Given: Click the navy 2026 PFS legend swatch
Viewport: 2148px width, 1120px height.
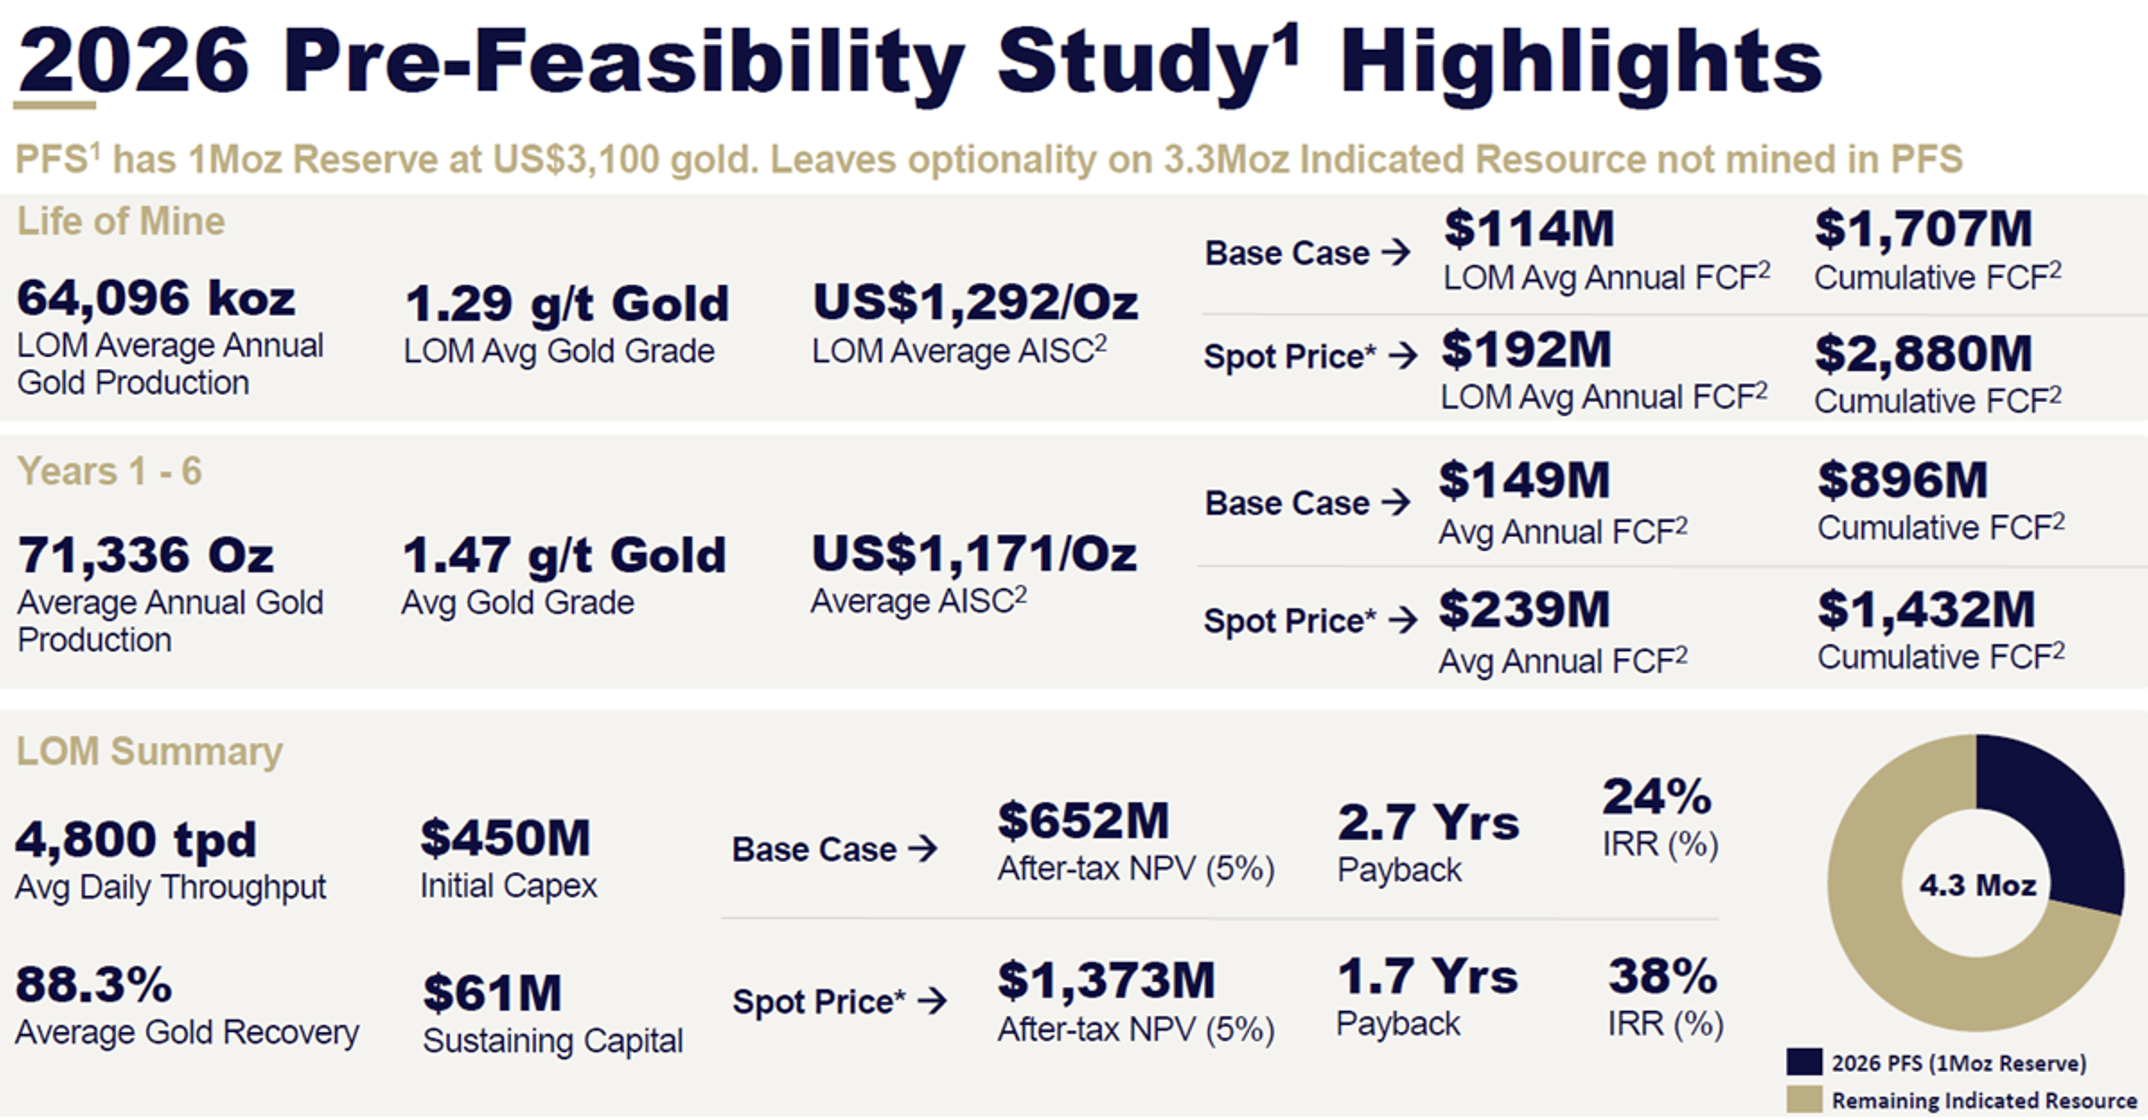Looking at the screenshot, I should click(x=1804, y=1062).
